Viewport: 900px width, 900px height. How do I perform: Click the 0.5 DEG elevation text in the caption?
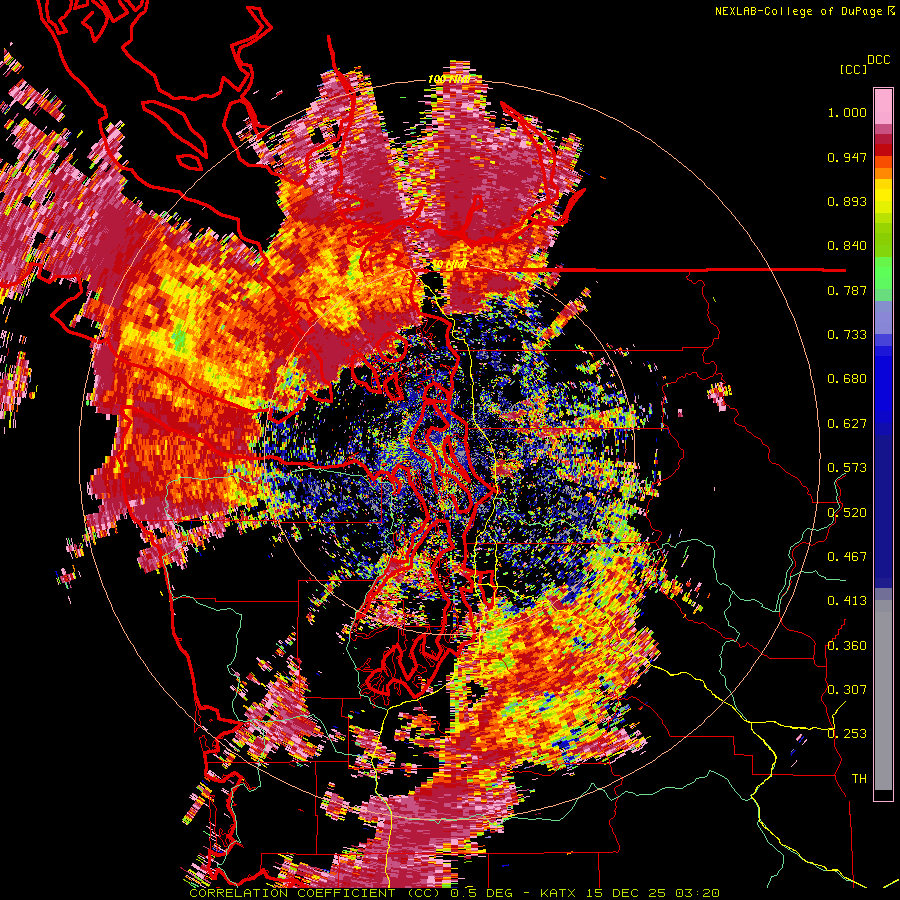click(x=484, y=893)
